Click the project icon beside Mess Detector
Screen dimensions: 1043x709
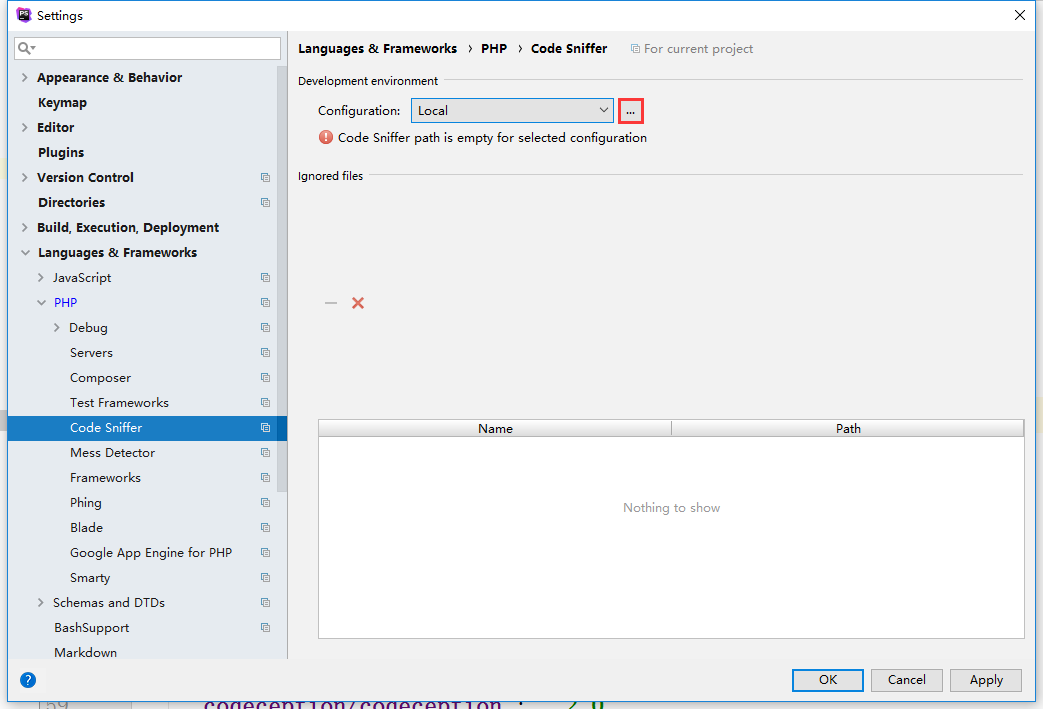(265, 453)
